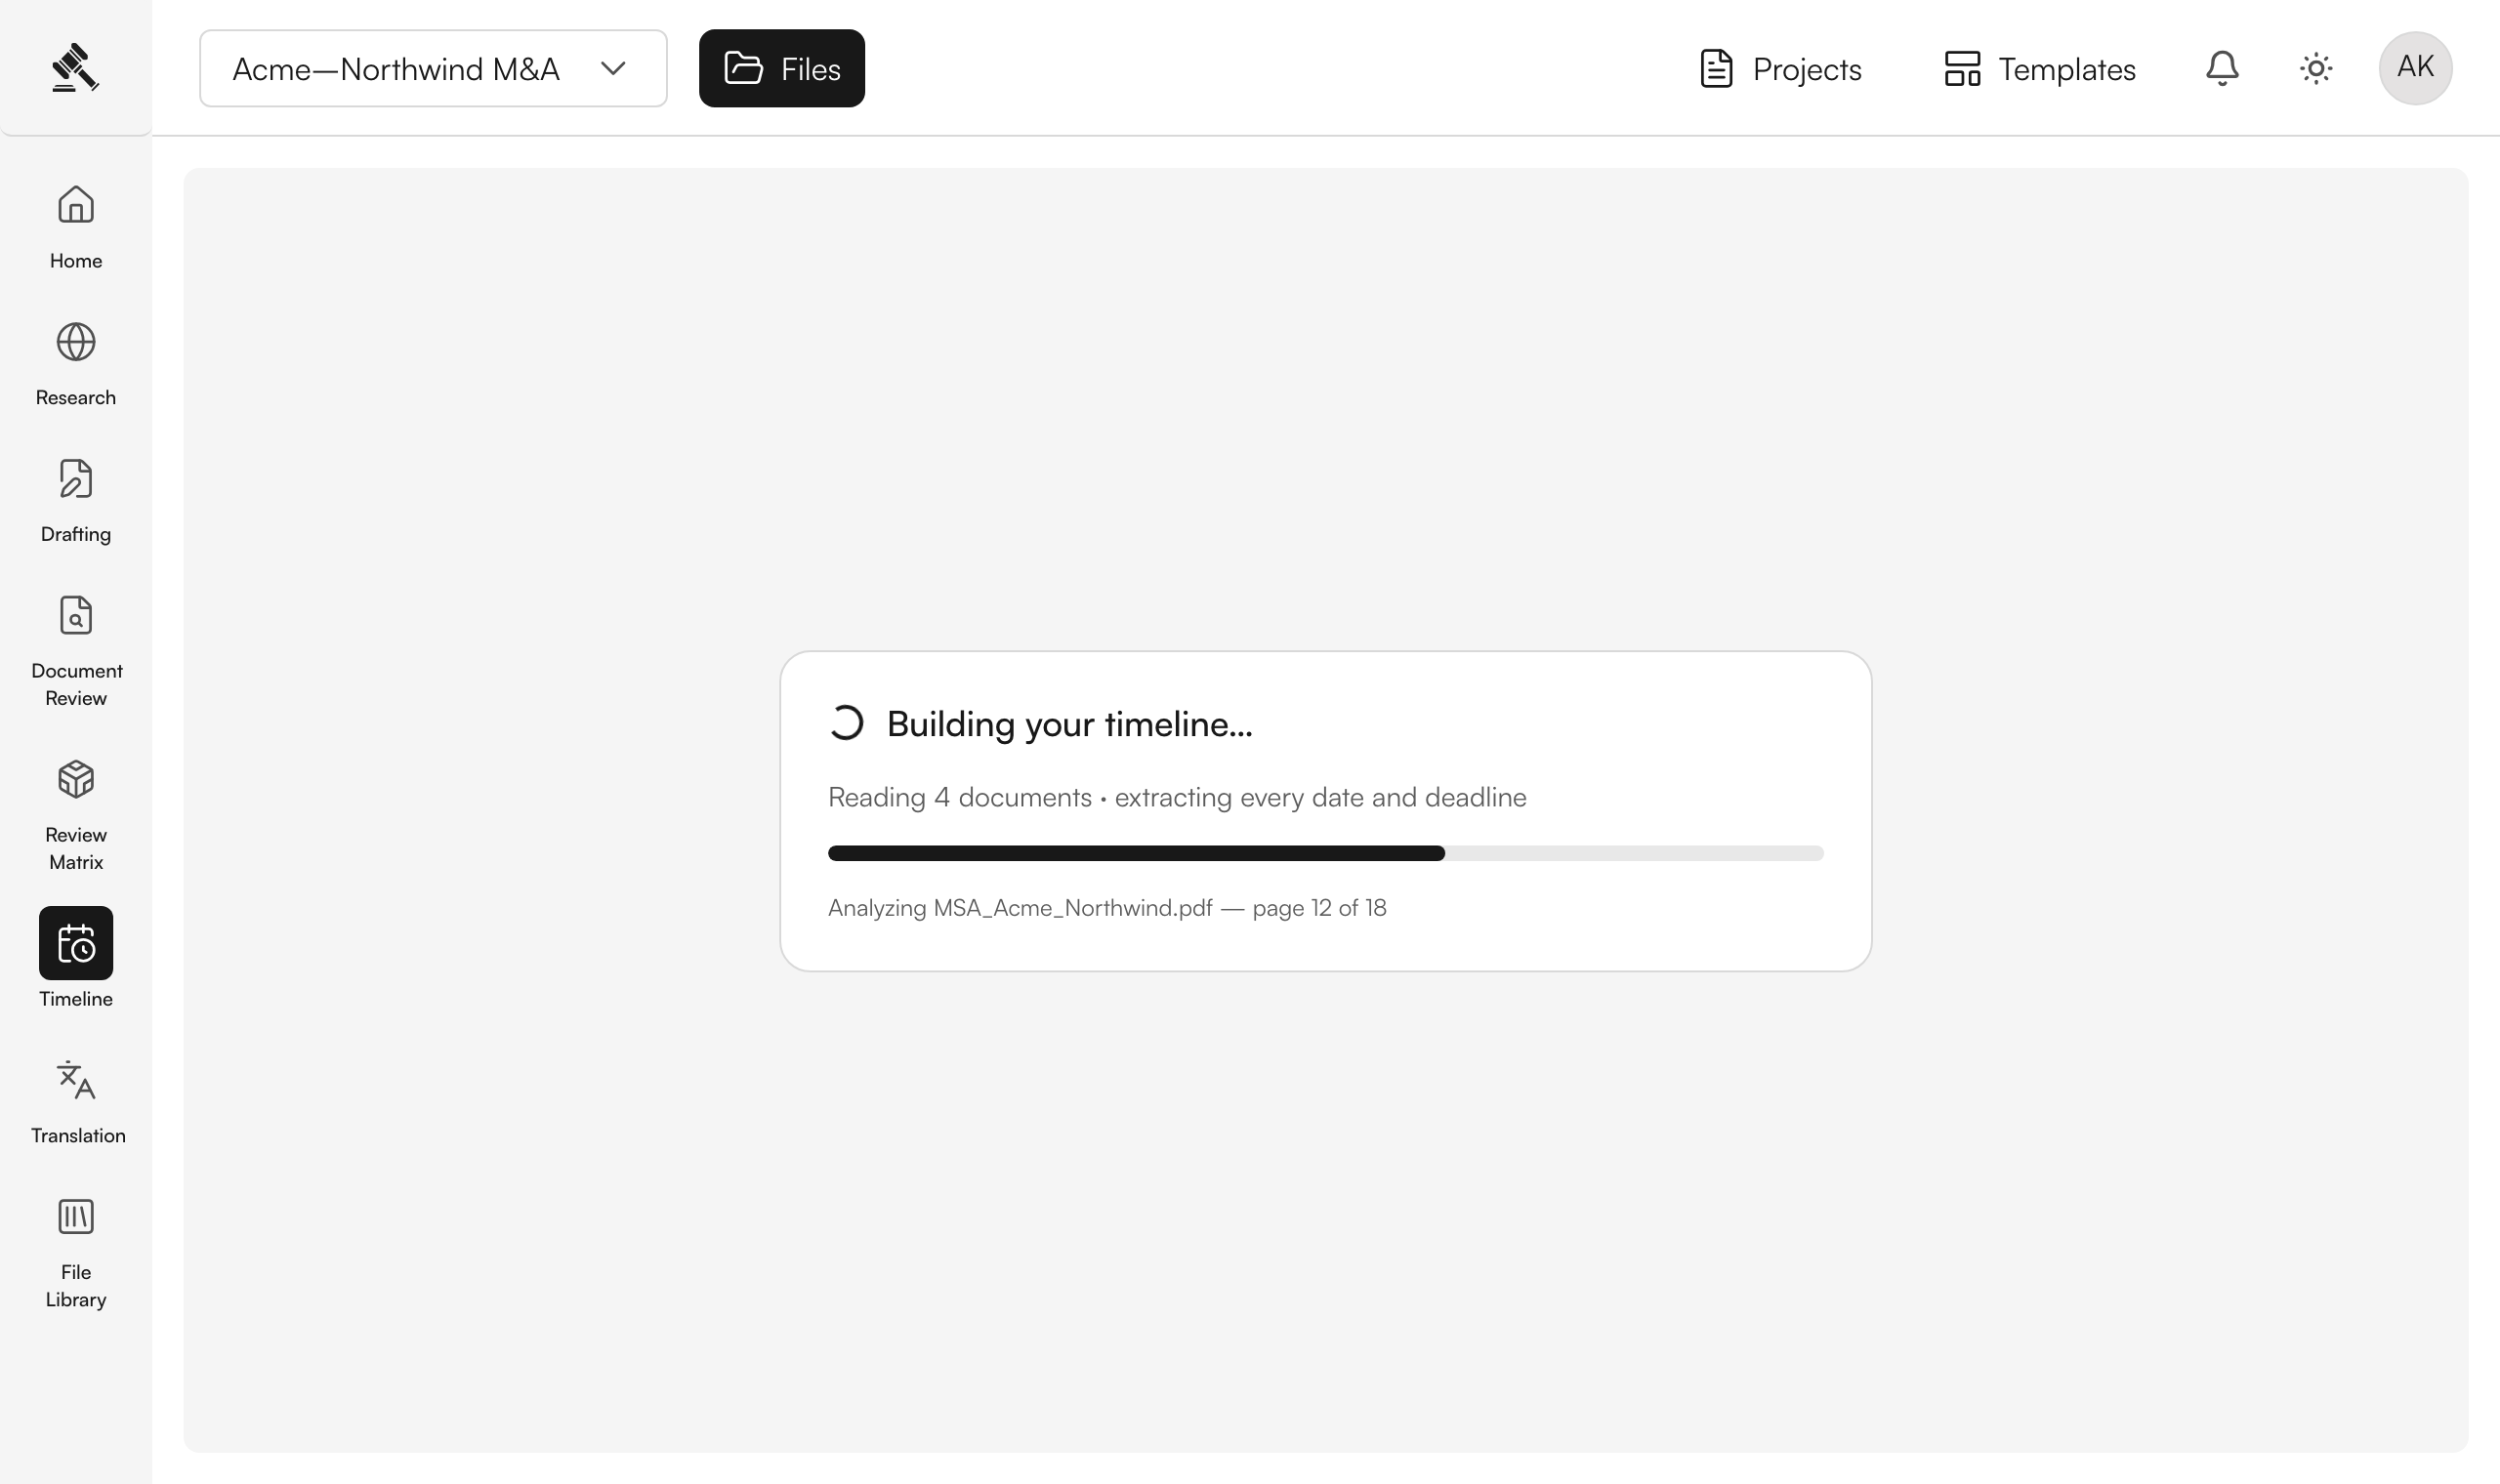The image size is (2500, 1484).
Task: Click the Timeline label in the sidebar
Action: [76, 999]
